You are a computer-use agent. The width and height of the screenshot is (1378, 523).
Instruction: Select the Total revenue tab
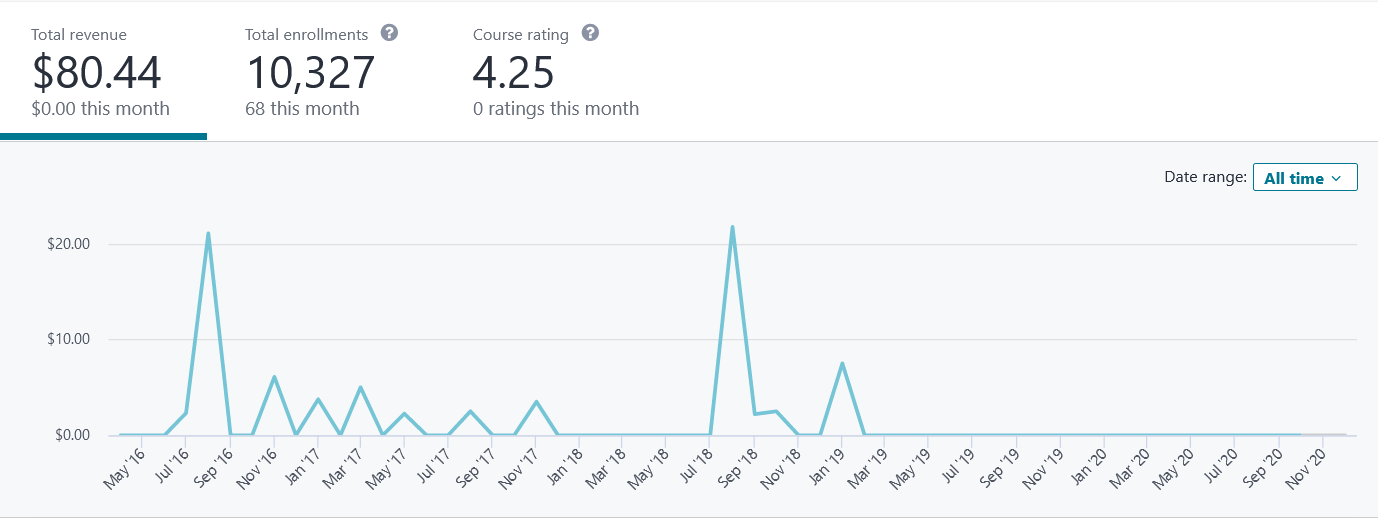pyautogui.click(x=104, y=71)
